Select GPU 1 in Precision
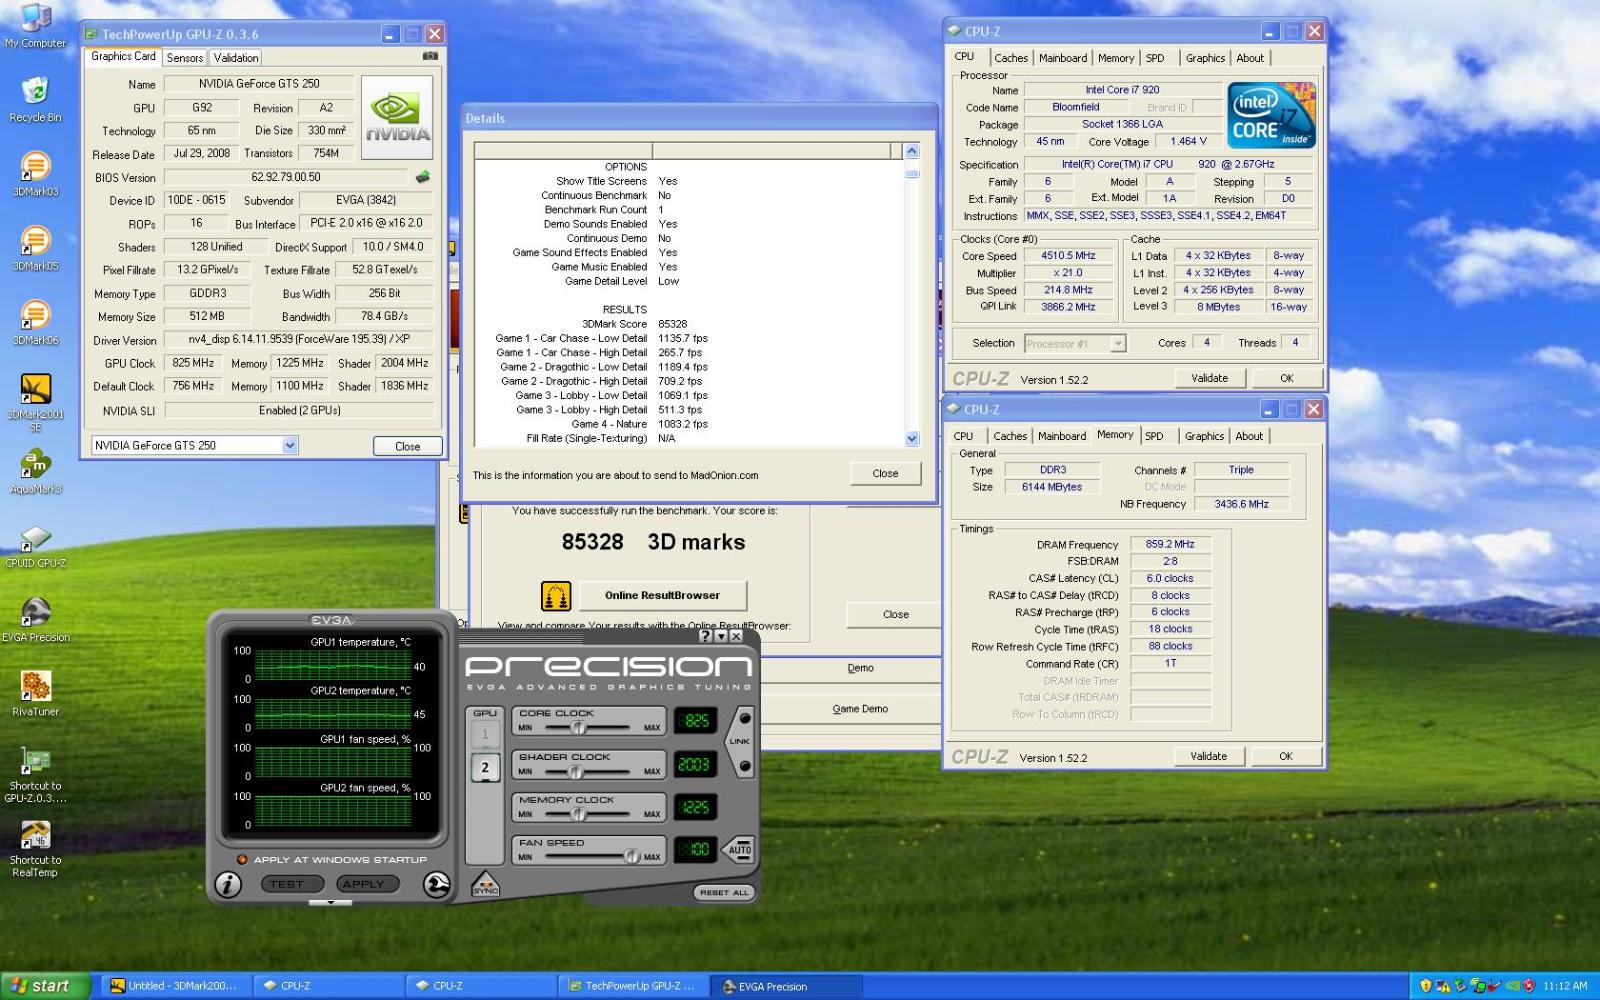1600x1000 pixels. [485, 734]
